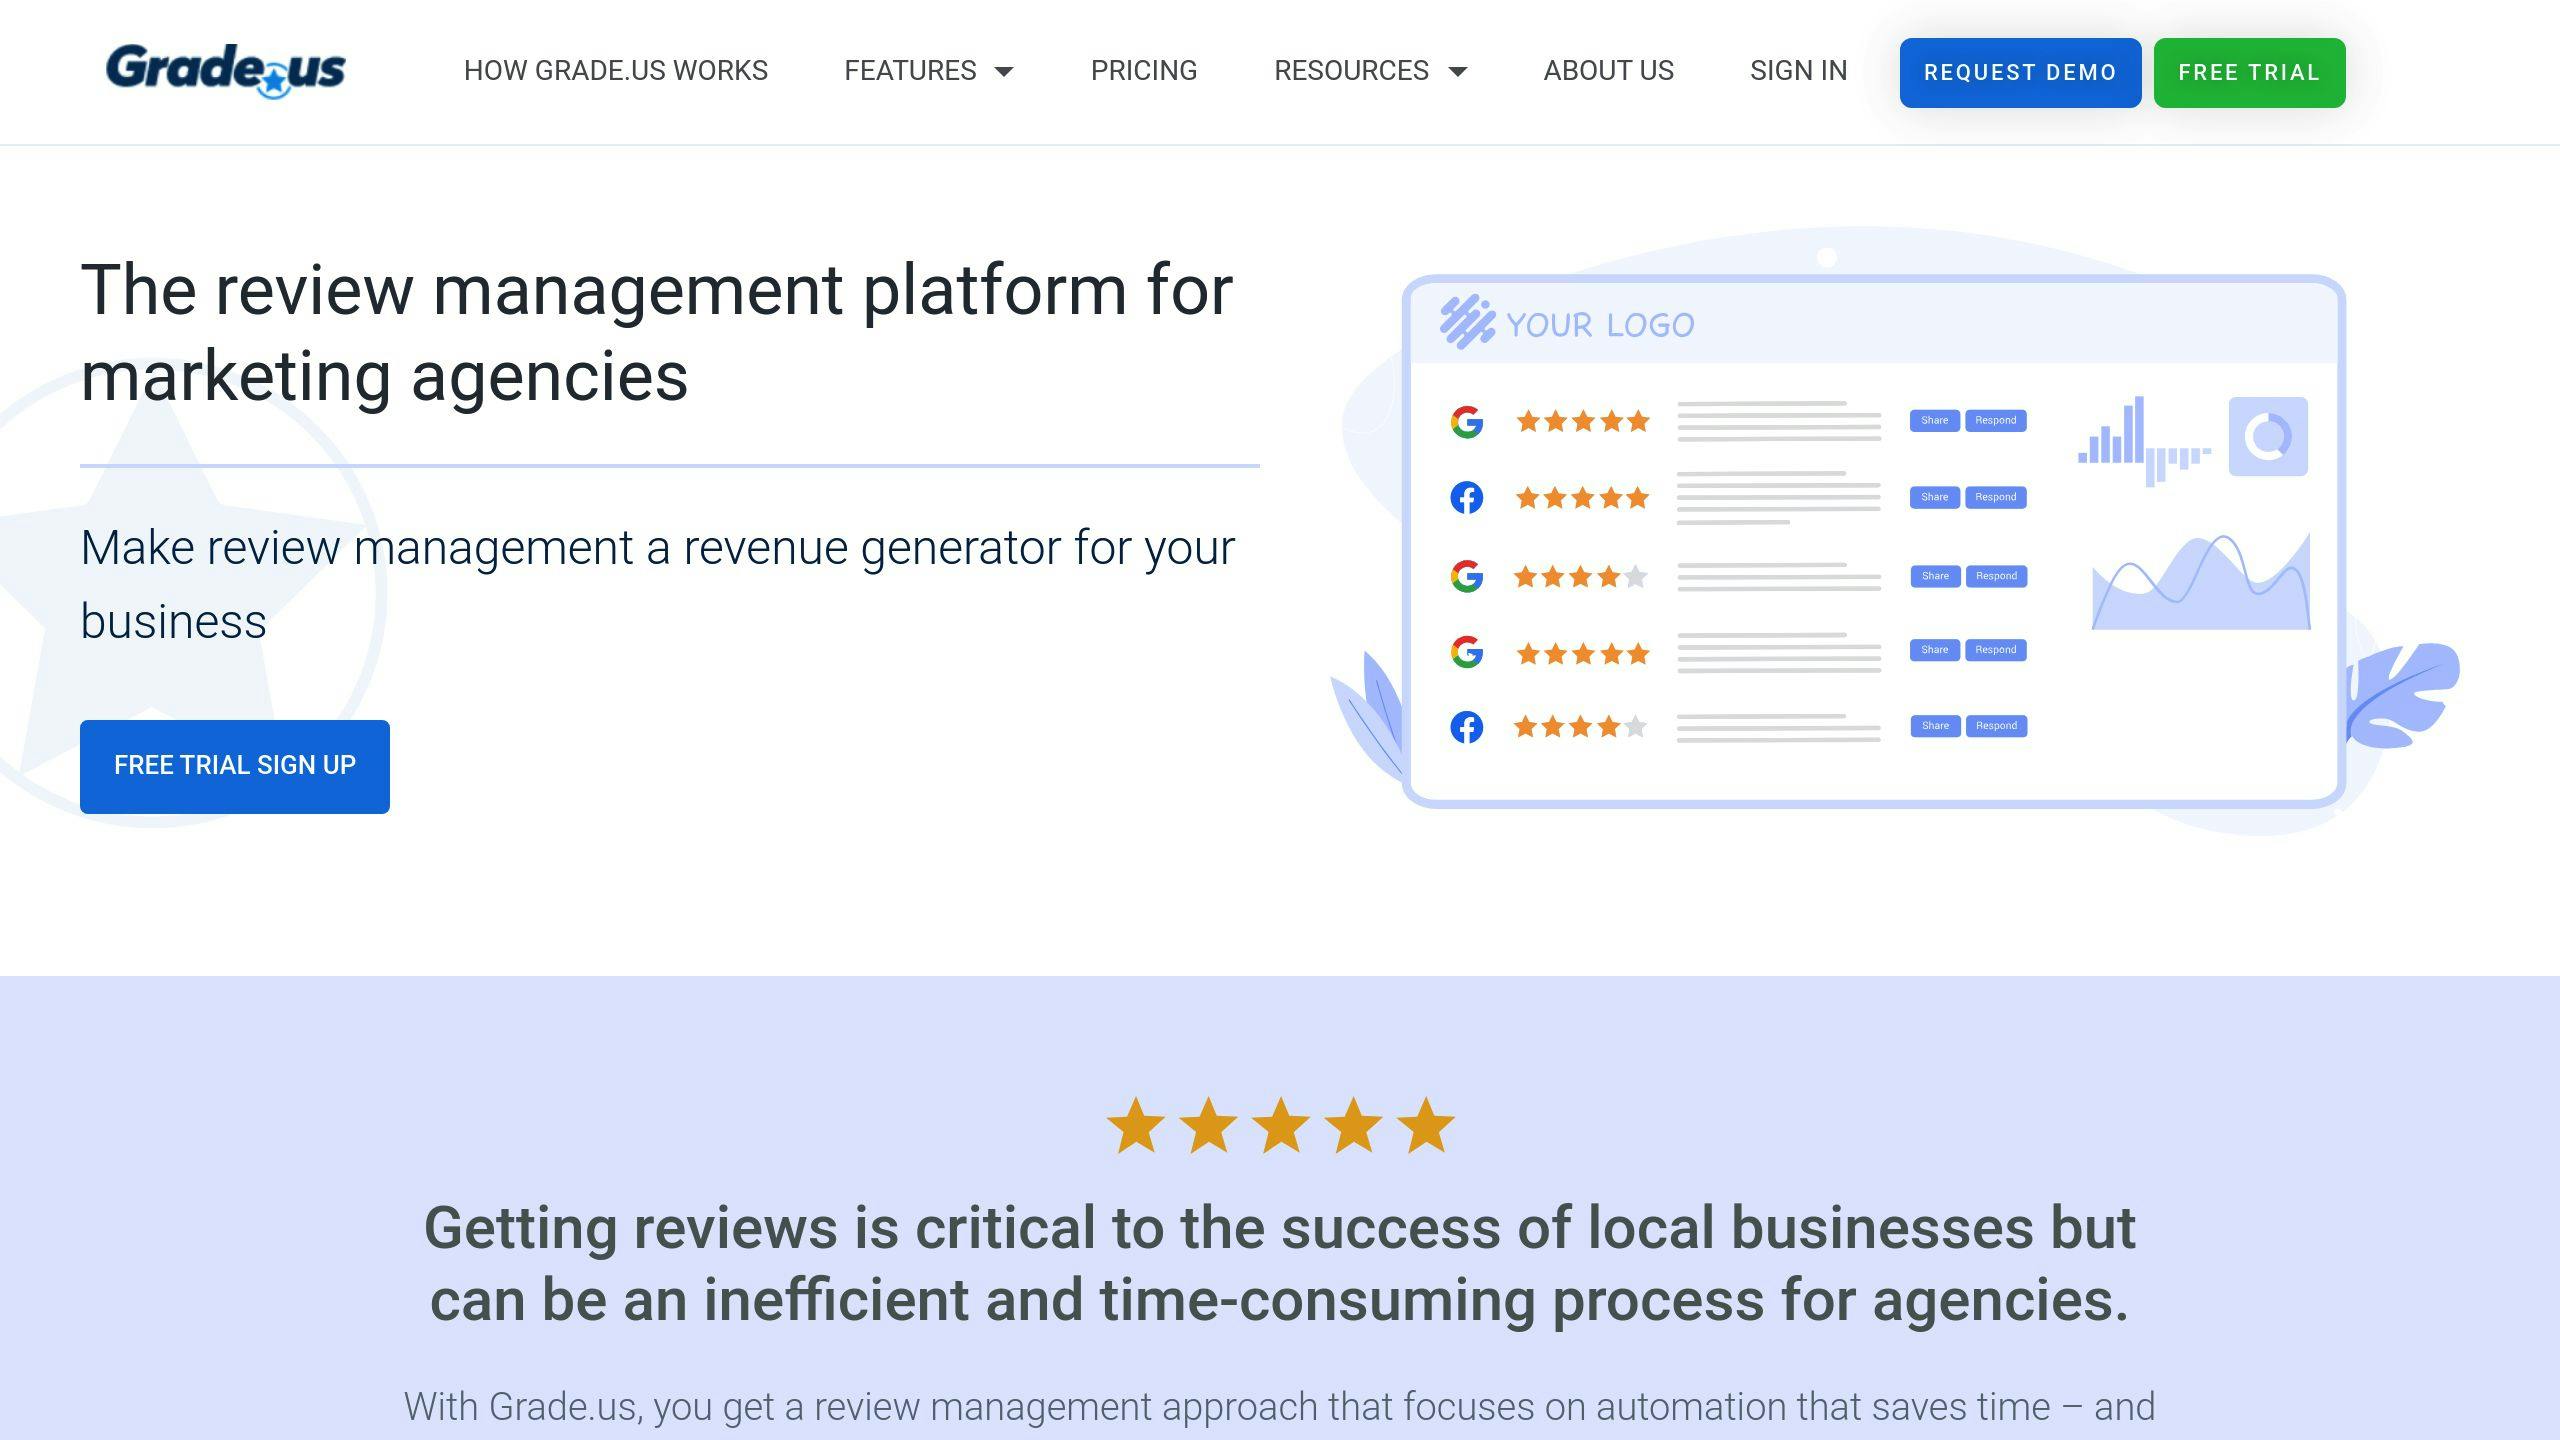Click the hero heading about marketing agencies
The width and height of the screenshot is (2560, 1440).
click(656, 332)
